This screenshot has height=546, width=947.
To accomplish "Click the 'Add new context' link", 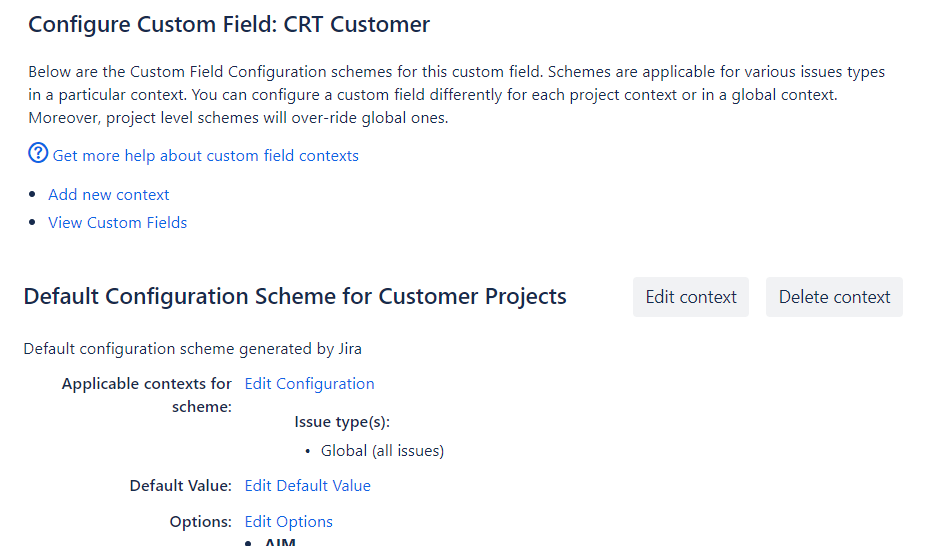I will [x=109, y=195].
